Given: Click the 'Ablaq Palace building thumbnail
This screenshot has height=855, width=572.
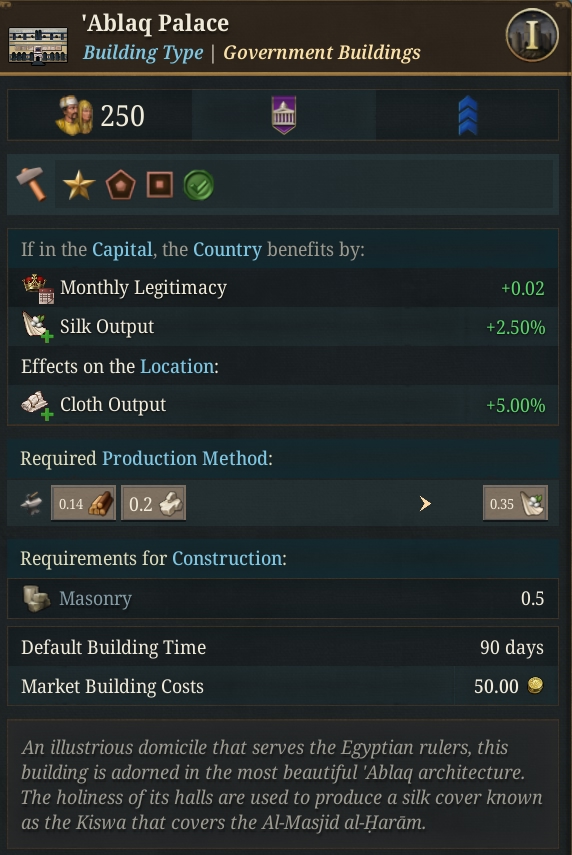Looking at the screenshot, I should (38, 46).
